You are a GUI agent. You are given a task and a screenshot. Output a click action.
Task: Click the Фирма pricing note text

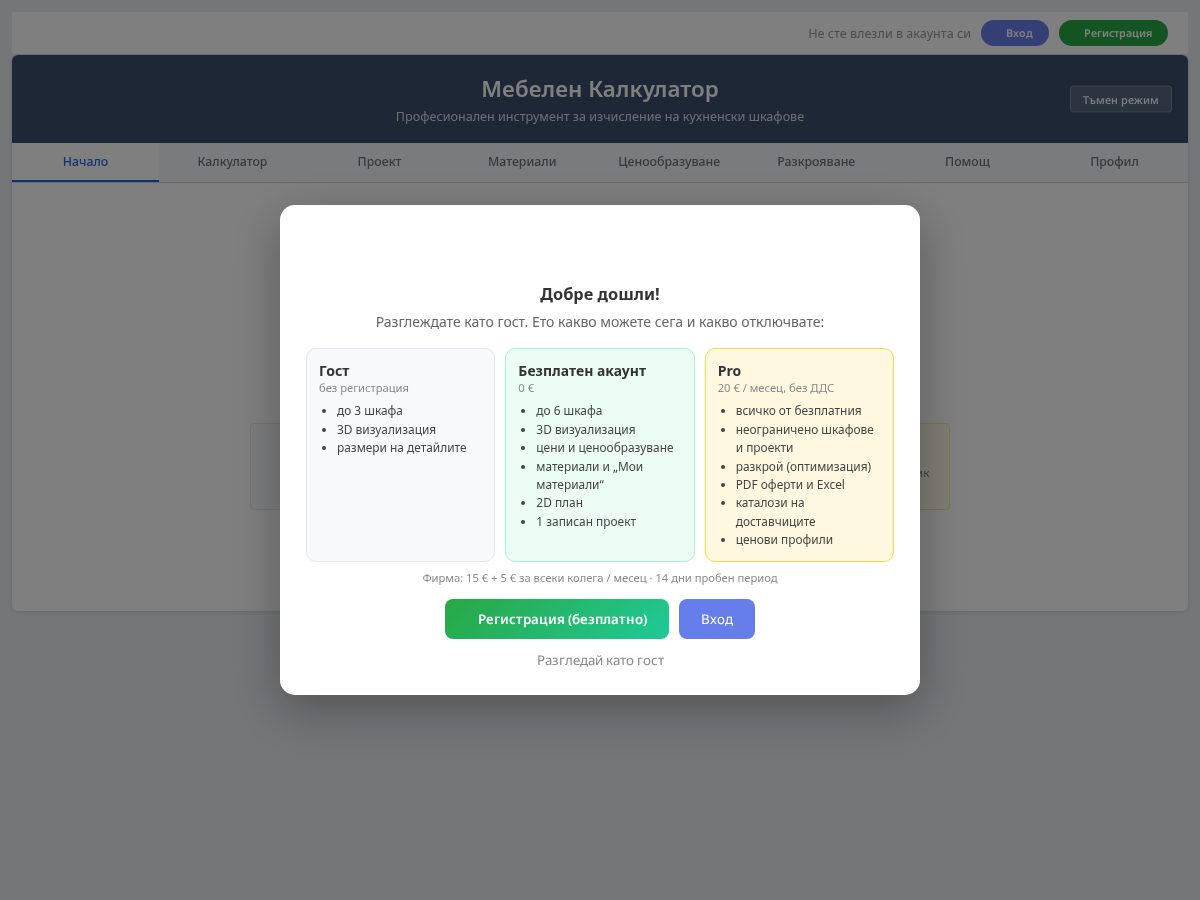(600, 578)
